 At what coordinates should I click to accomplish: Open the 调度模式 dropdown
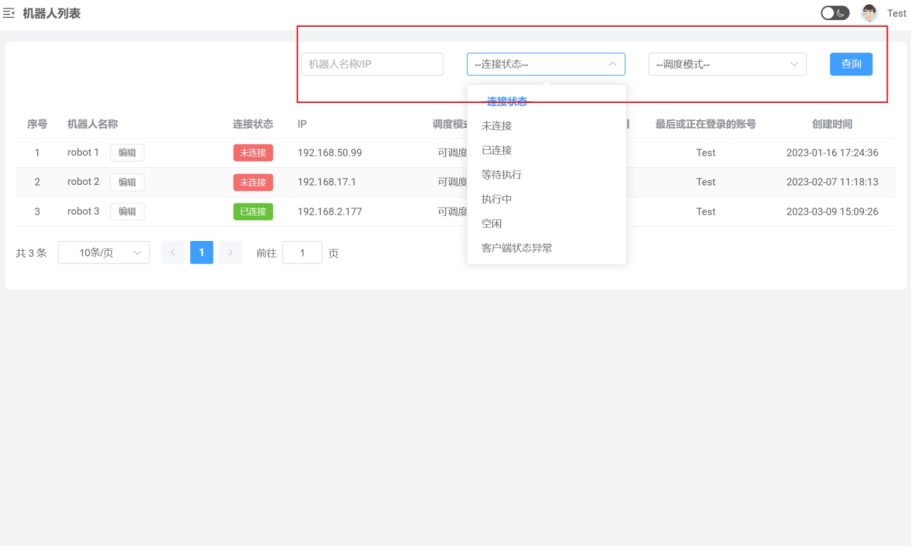[x=727, y=64]
